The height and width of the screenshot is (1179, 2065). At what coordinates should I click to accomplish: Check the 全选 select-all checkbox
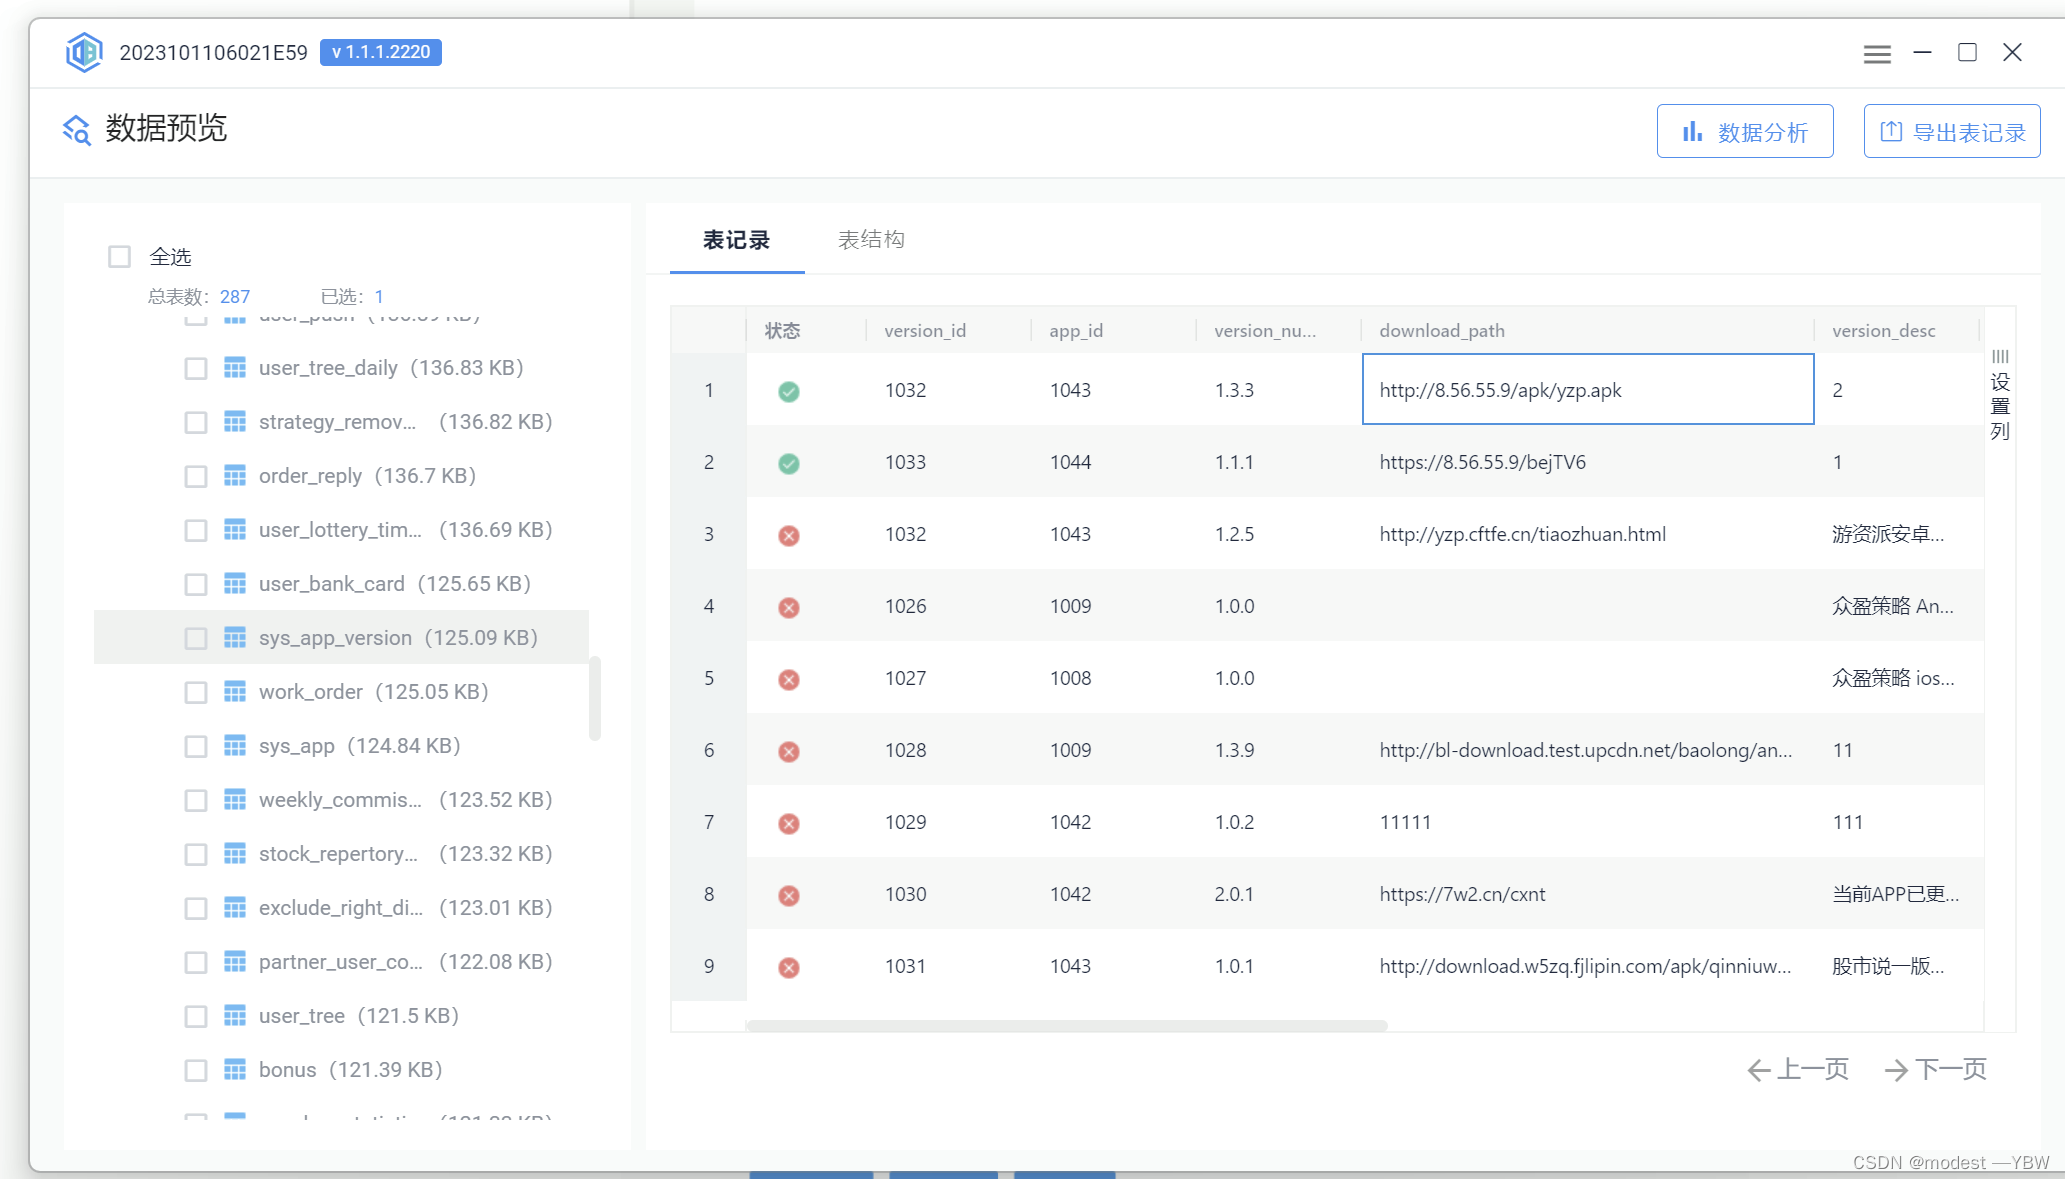pyautogui.click(x=119, y=256)
